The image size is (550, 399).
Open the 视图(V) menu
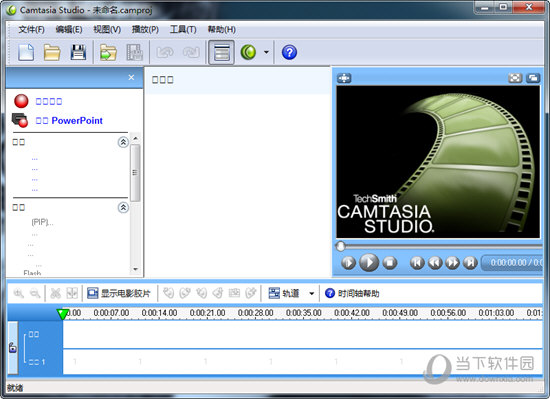107,29
